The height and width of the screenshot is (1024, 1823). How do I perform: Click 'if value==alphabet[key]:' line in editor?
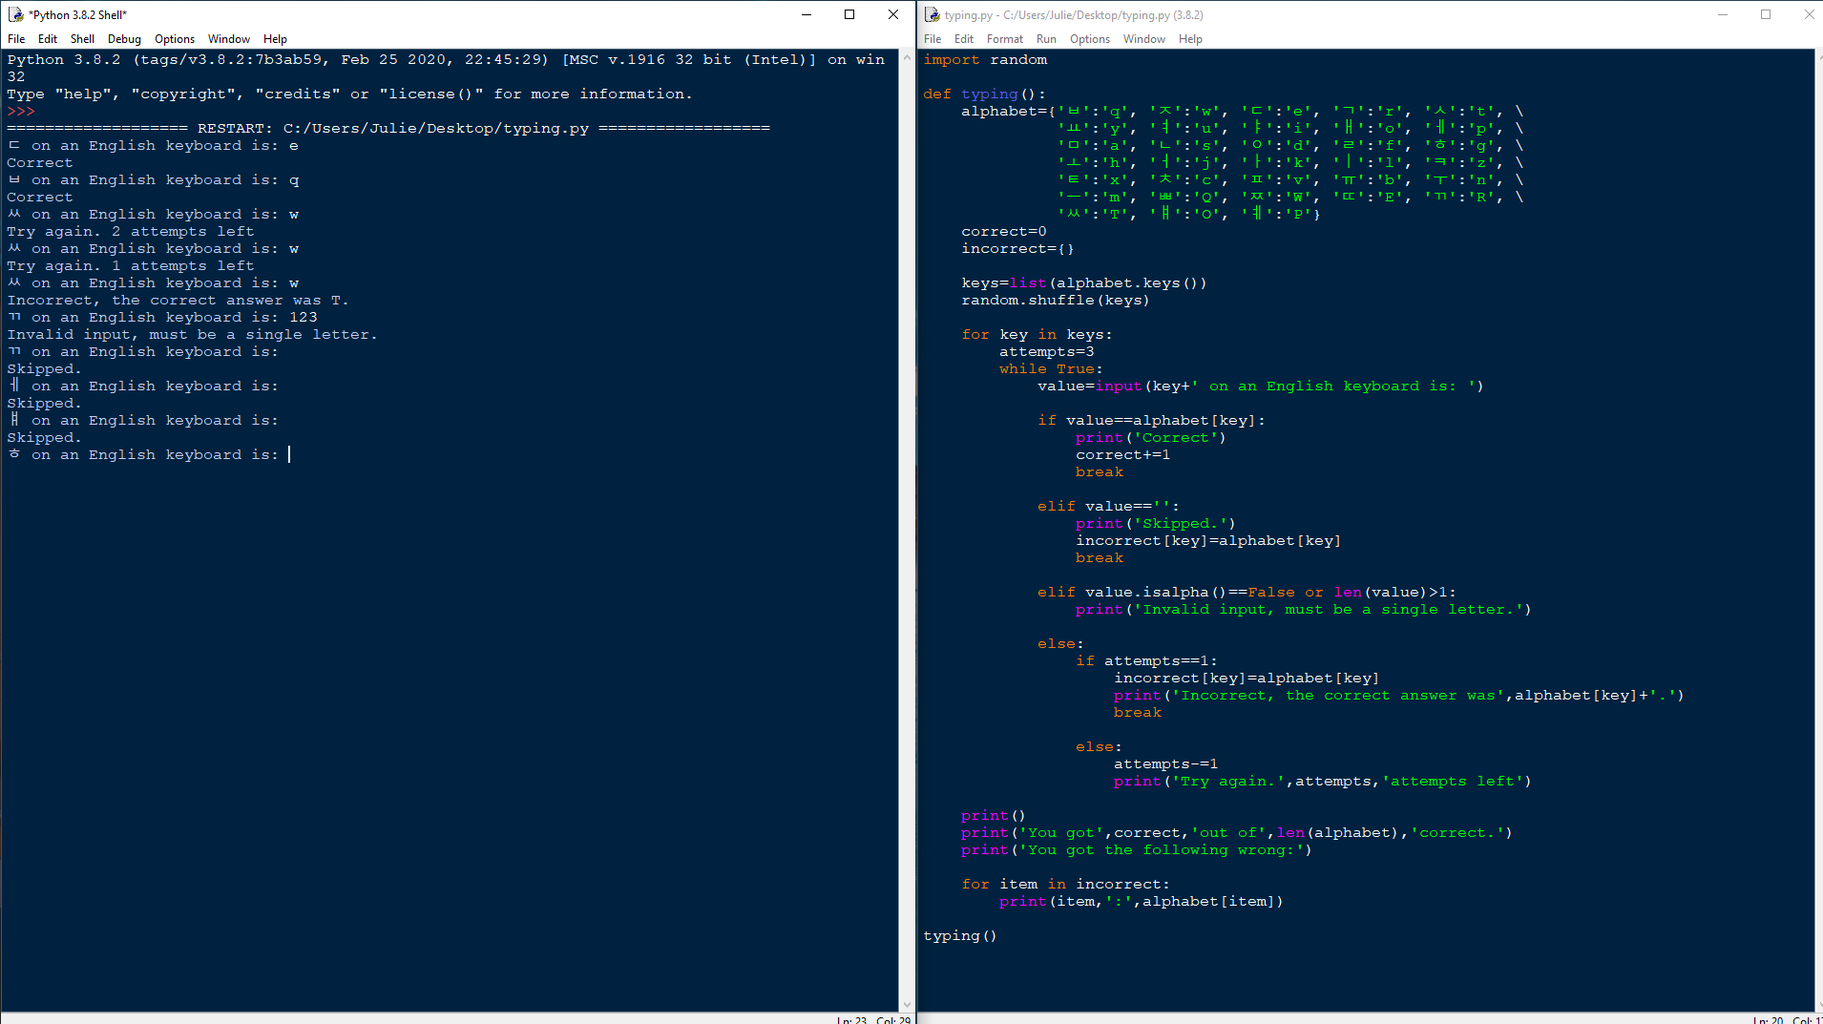point(1151,421)
